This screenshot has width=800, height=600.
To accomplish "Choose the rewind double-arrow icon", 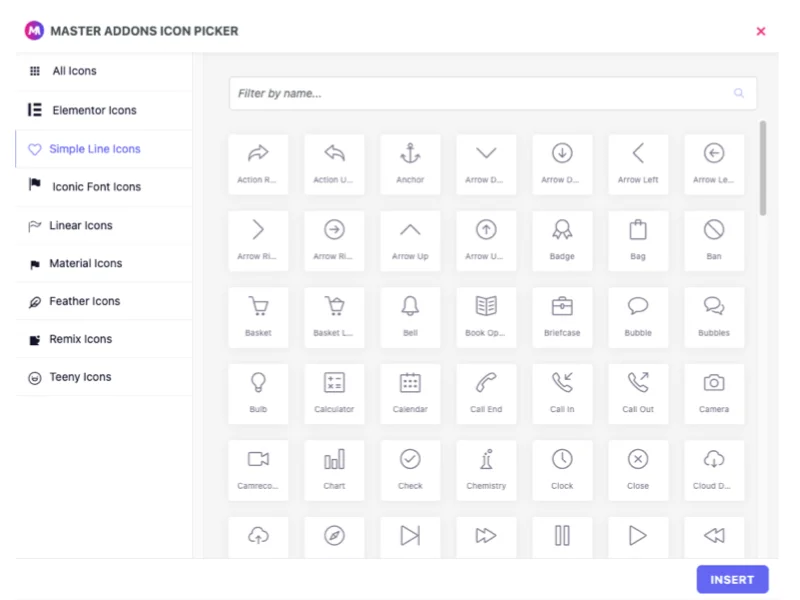I will (x=714, y=537).
